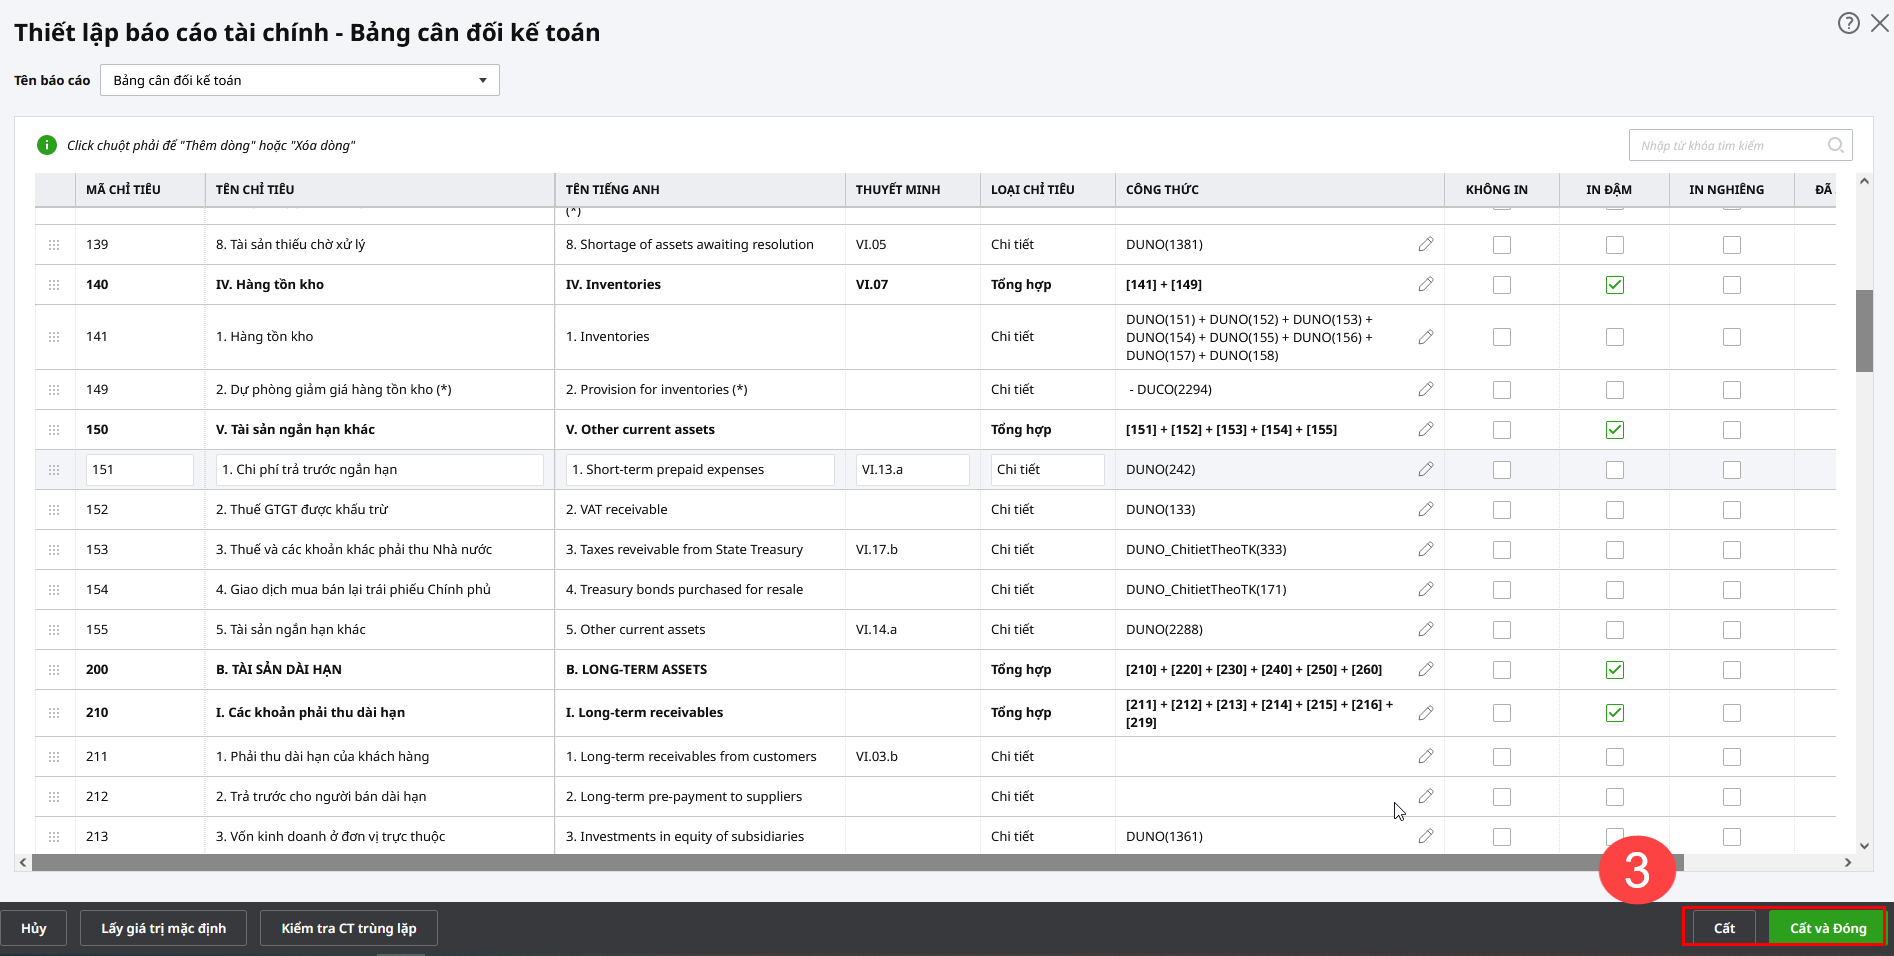Viewport: 1894px width, 956px height.
Task: Click the TÊN CHỈ TIÊU column header
Action: pyautogui.click(x=255, y=189)
